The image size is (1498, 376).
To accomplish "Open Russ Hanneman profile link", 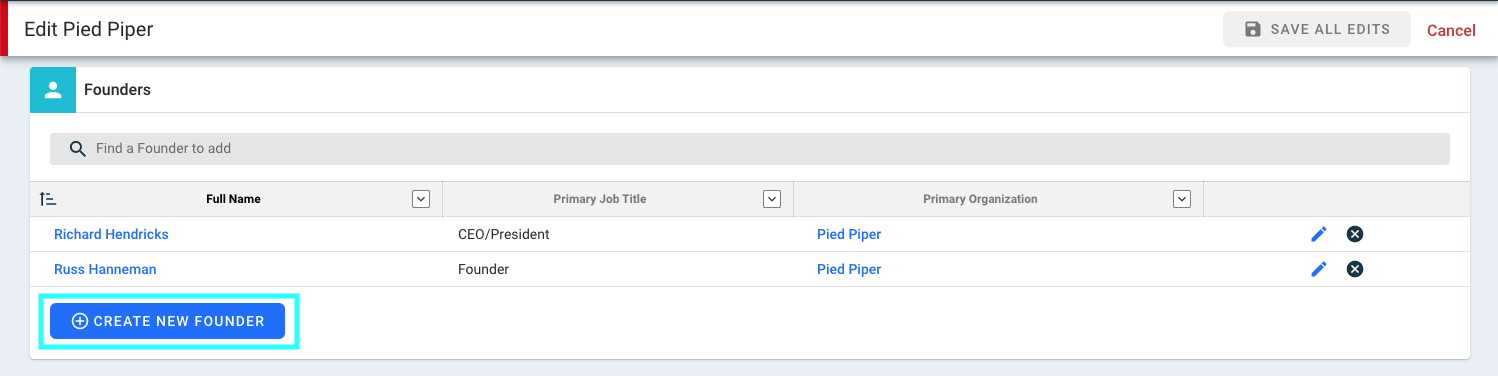I will click(x=105, y=269).
